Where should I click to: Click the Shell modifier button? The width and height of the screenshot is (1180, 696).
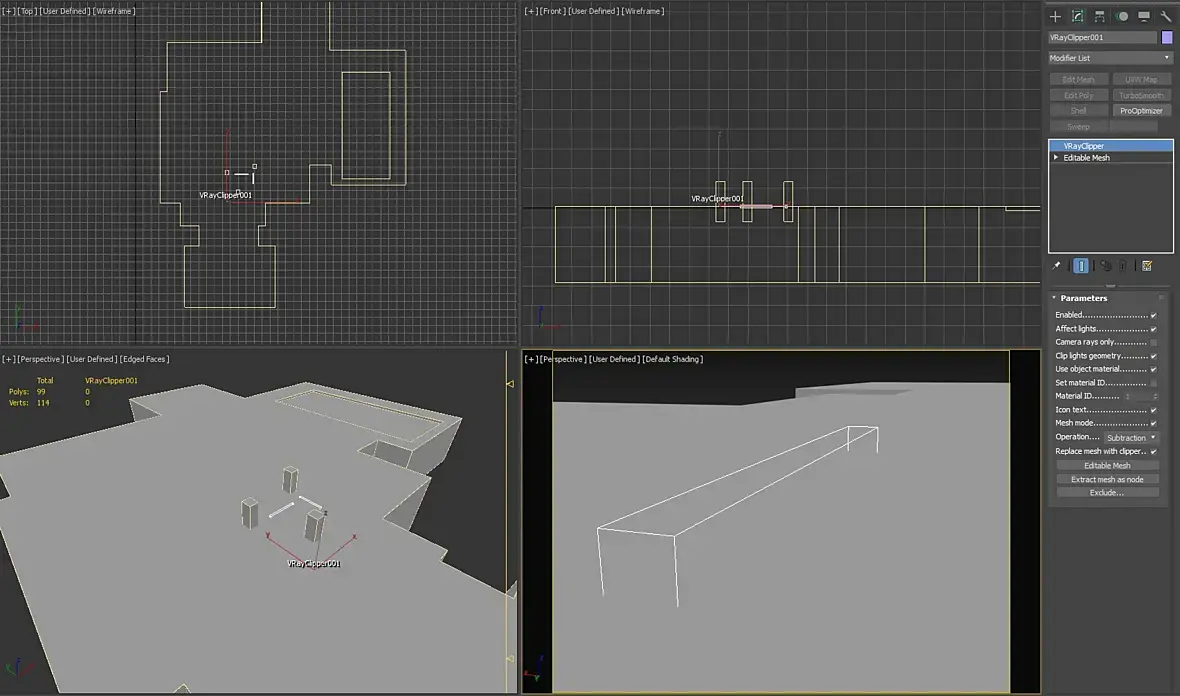point(1078,111)
